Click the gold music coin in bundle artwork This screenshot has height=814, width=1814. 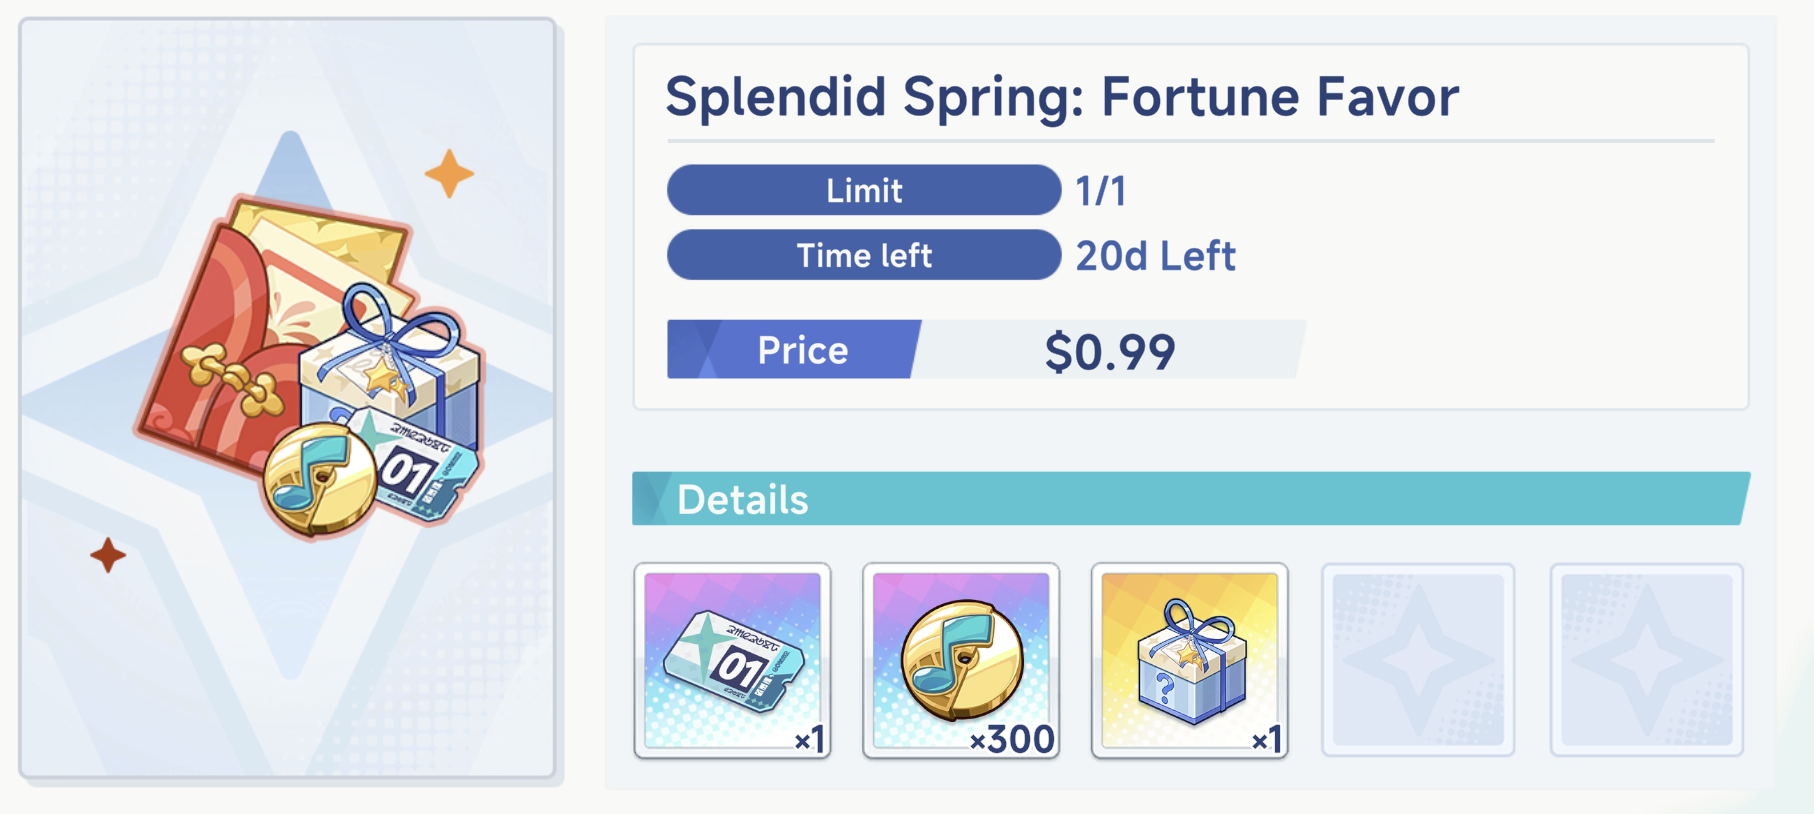point(319,478)
